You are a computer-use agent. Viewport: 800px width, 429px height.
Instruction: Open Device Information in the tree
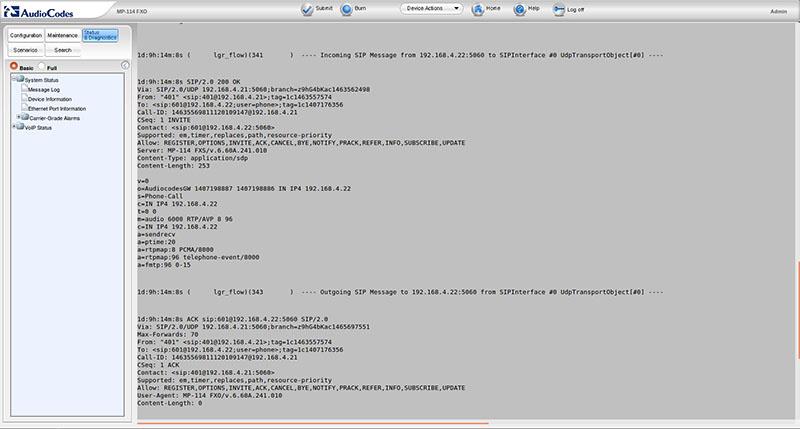coord(50,99)
